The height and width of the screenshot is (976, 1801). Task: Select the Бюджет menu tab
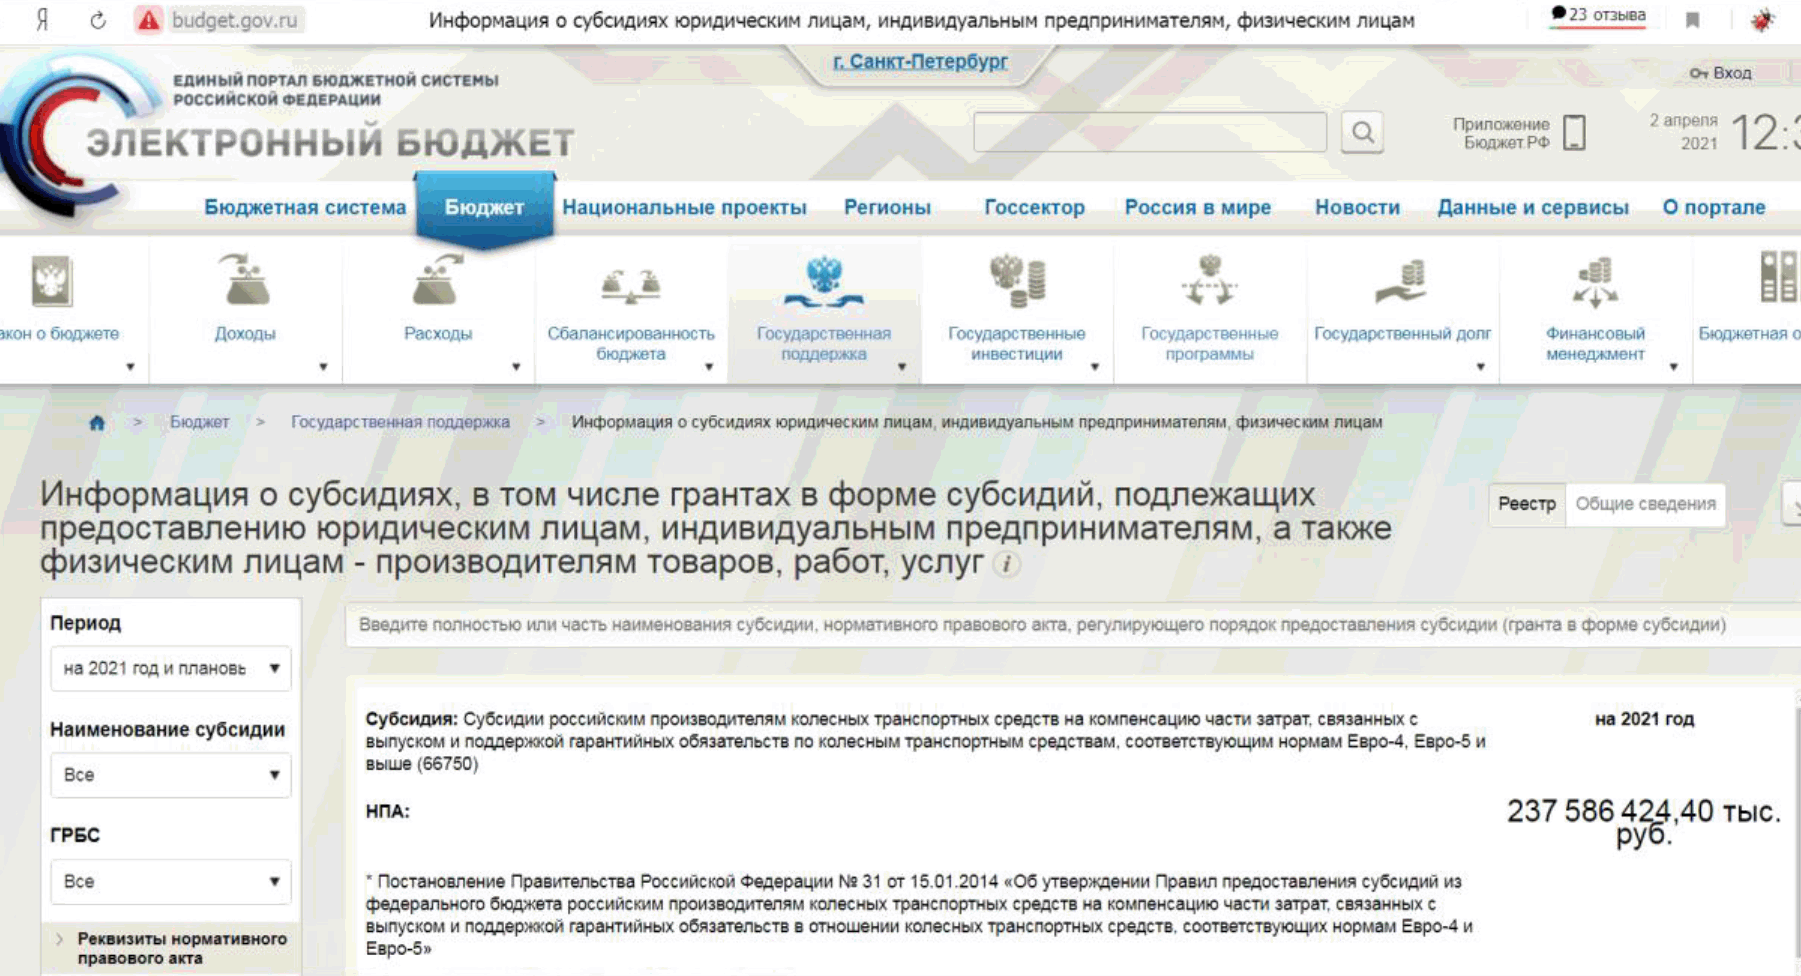coord(484,207)
